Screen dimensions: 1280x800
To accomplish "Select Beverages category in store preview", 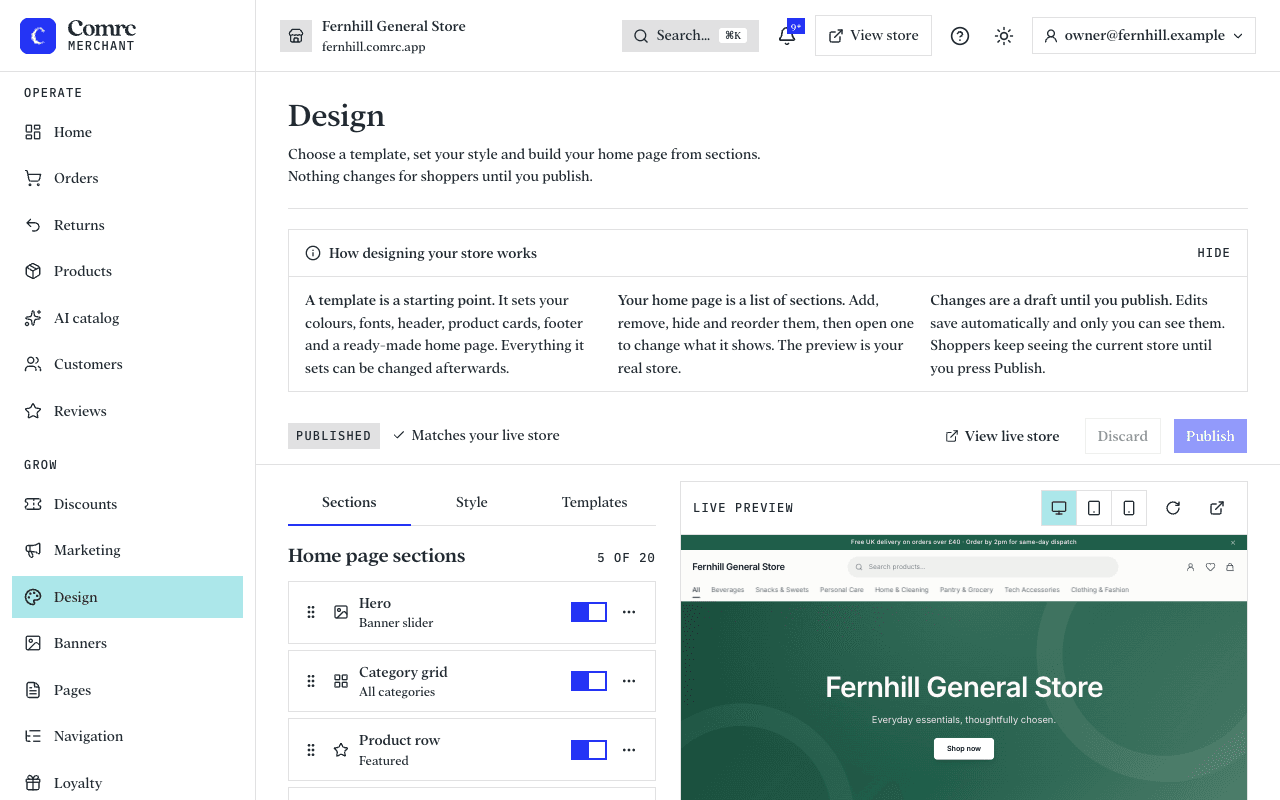I will [728, 590].
